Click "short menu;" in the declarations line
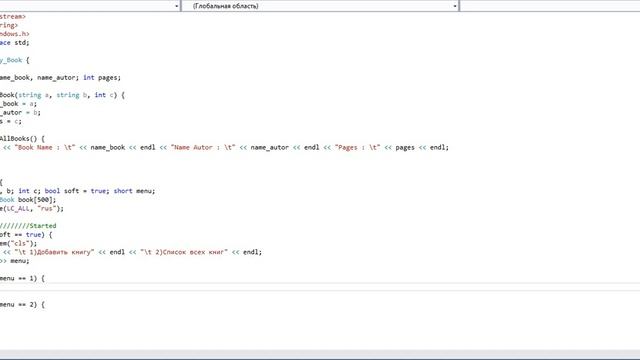 coord(134,191)
